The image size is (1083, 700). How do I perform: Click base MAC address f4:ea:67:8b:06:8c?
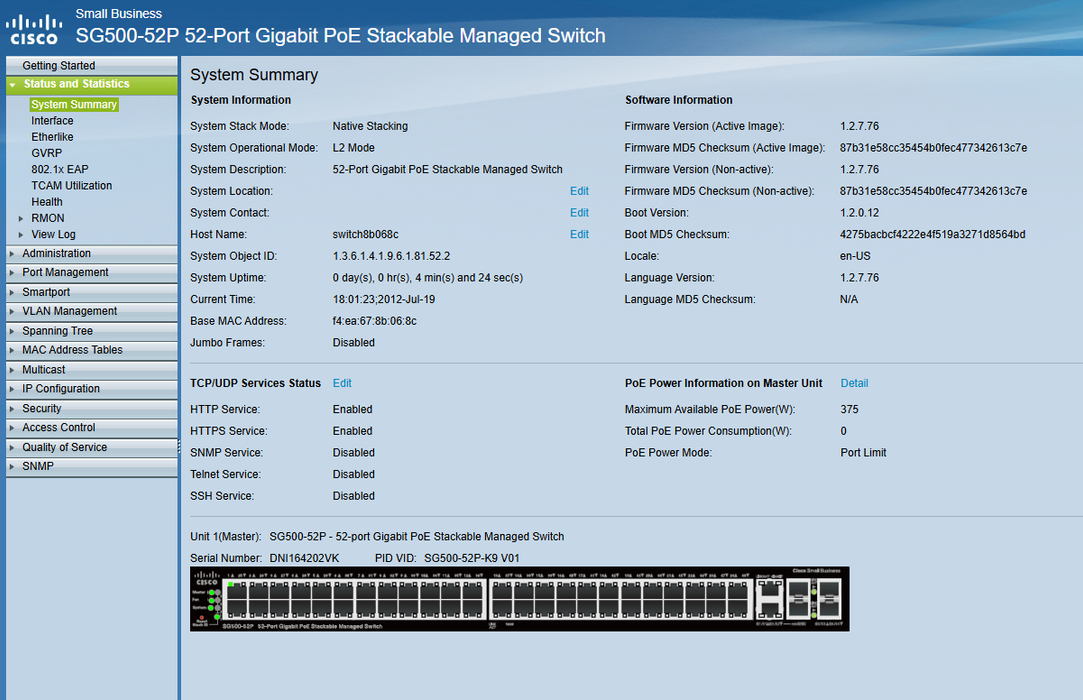(374, 321)
